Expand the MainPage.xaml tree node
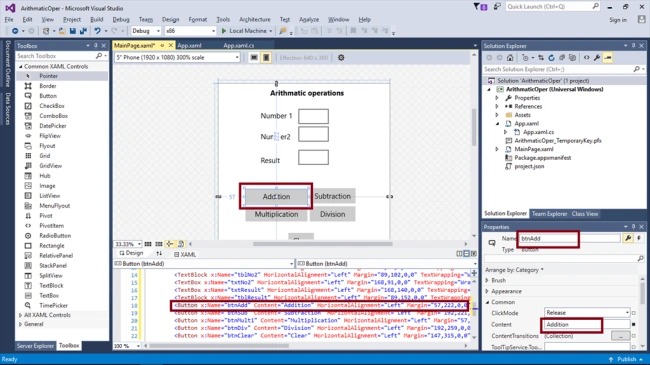This screenshot has height=365, width=650. click(x=497, y=149)
